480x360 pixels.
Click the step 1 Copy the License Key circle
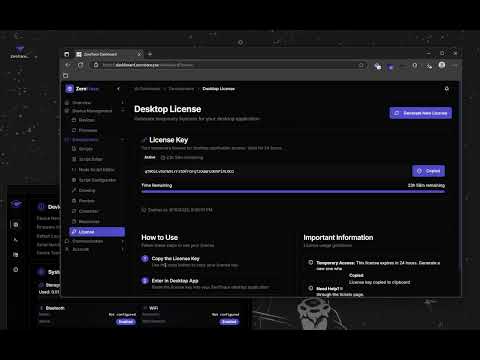point(145,259)
